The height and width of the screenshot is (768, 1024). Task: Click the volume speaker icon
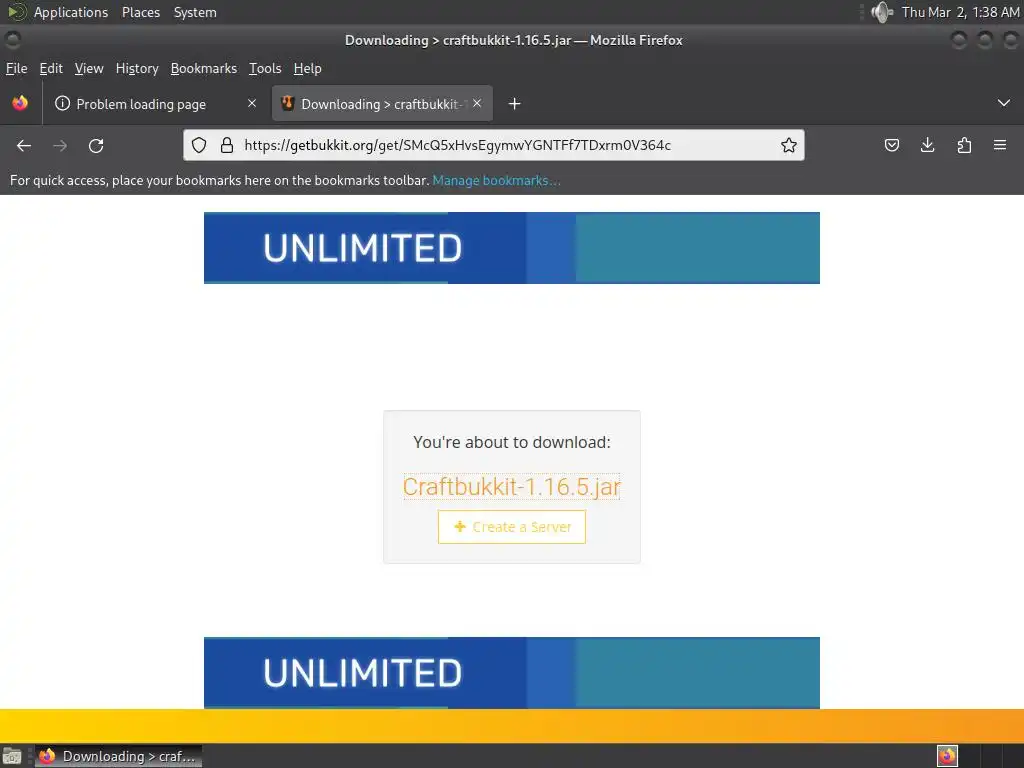882,12
